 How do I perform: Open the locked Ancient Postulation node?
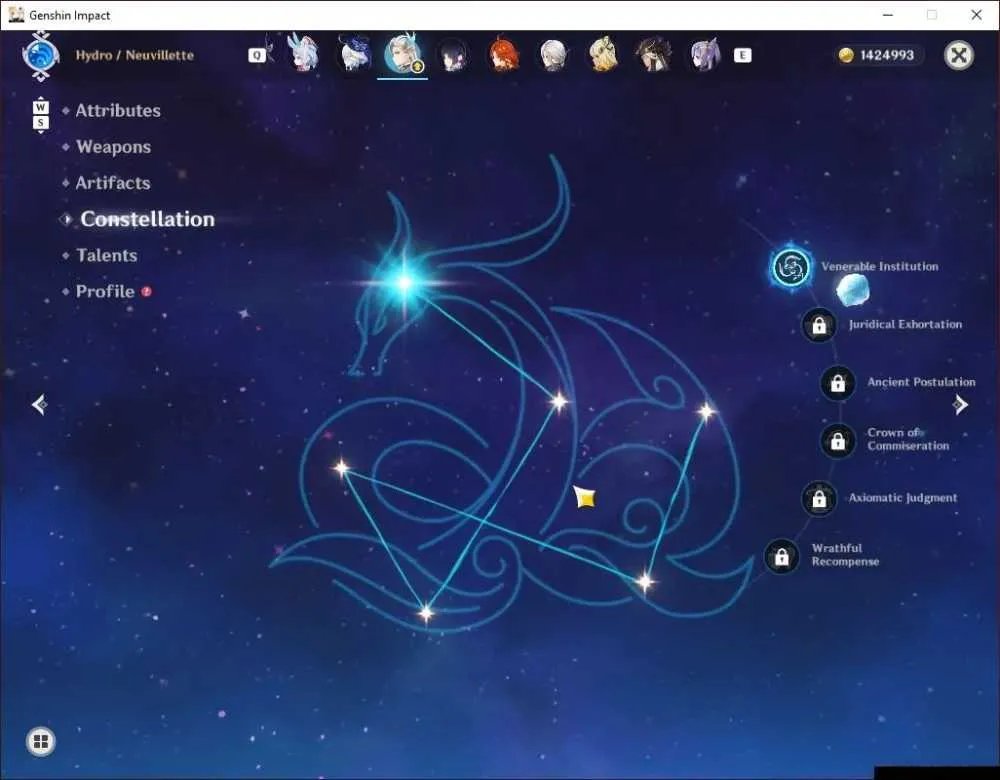(x=837, y=383)
